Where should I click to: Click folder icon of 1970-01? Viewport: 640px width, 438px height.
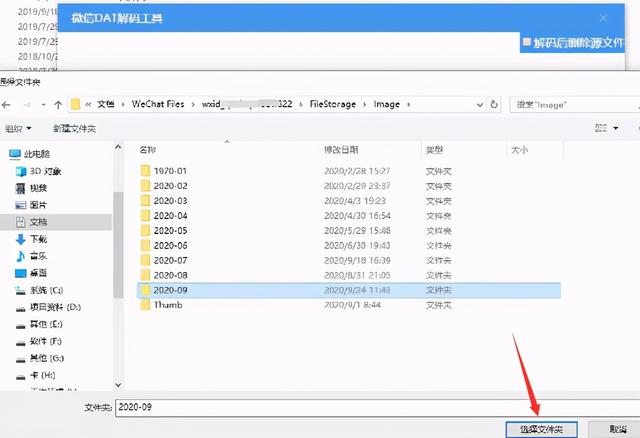click(145, 171)
